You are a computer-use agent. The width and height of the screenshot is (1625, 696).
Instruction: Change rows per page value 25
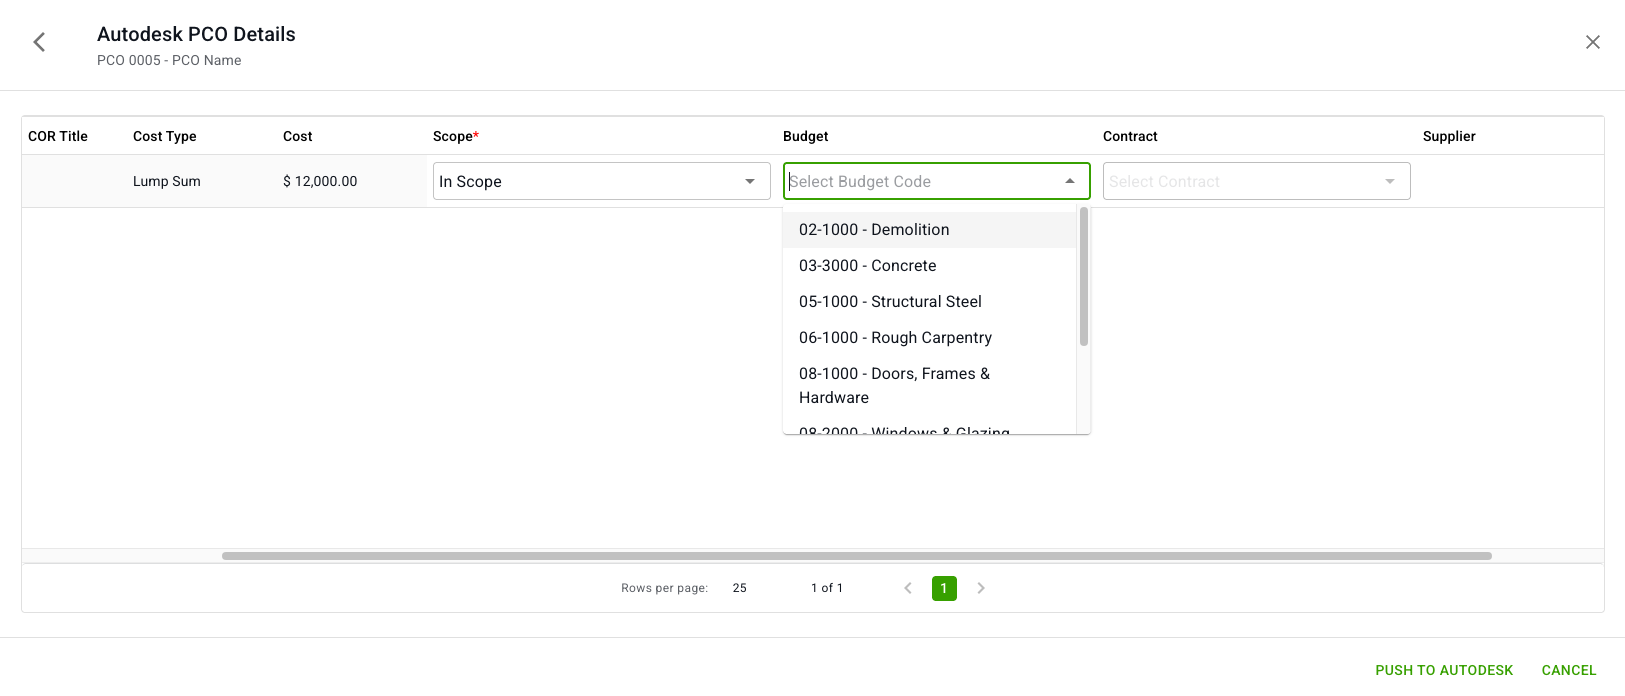pos(740,588)
